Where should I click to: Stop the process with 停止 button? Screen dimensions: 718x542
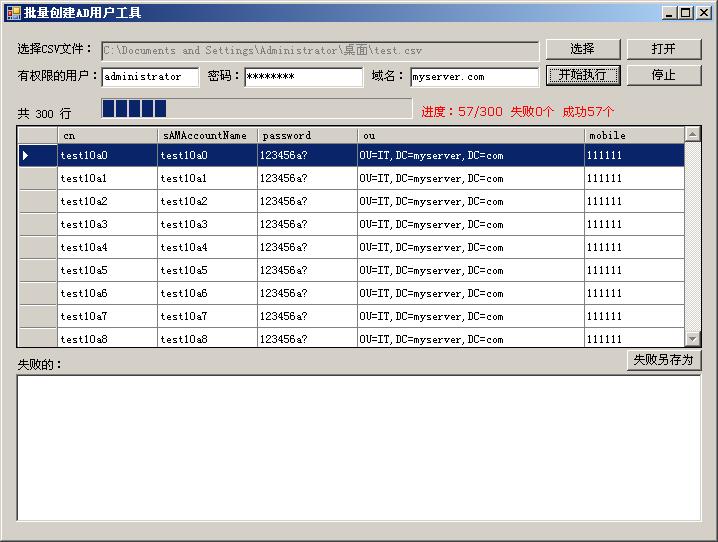(x=663, y=75)
